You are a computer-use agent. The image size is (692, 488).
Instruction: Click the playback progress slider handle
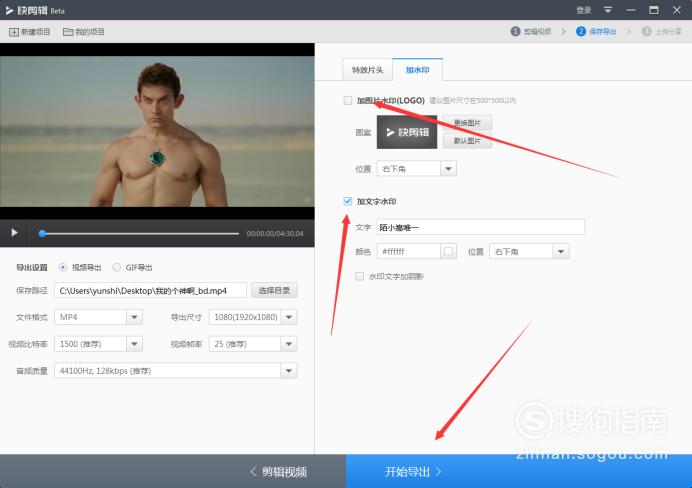pos(42,233)
